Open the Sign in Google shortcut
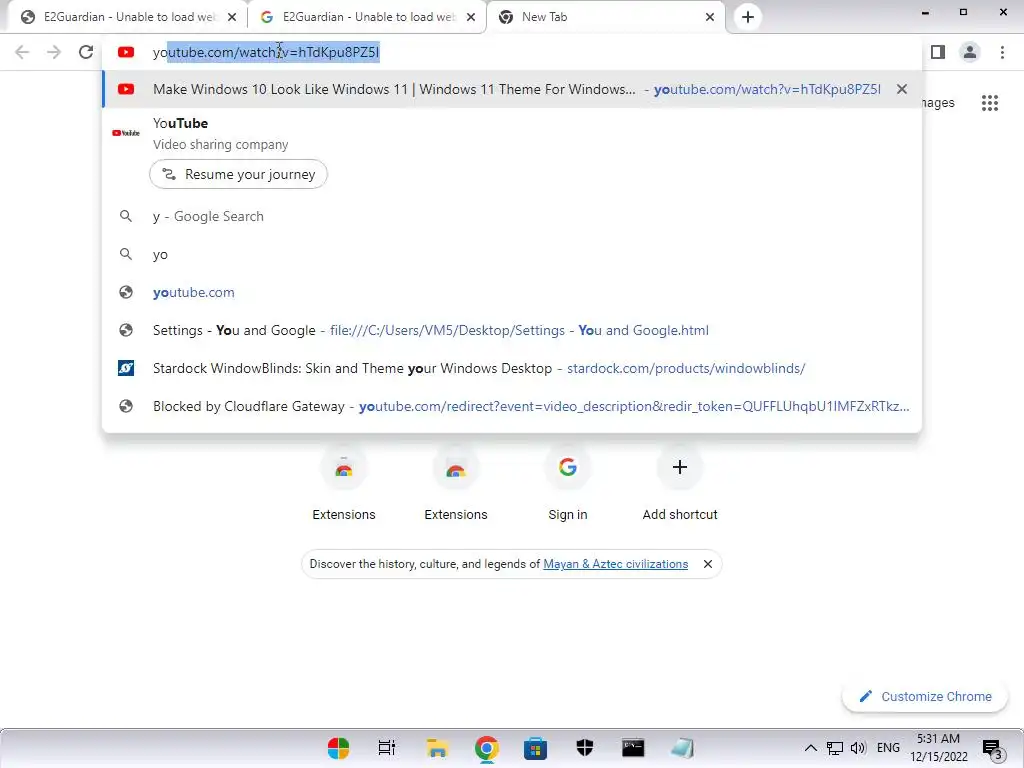This screenshot has width=1024, height=768. pos(568,483)
